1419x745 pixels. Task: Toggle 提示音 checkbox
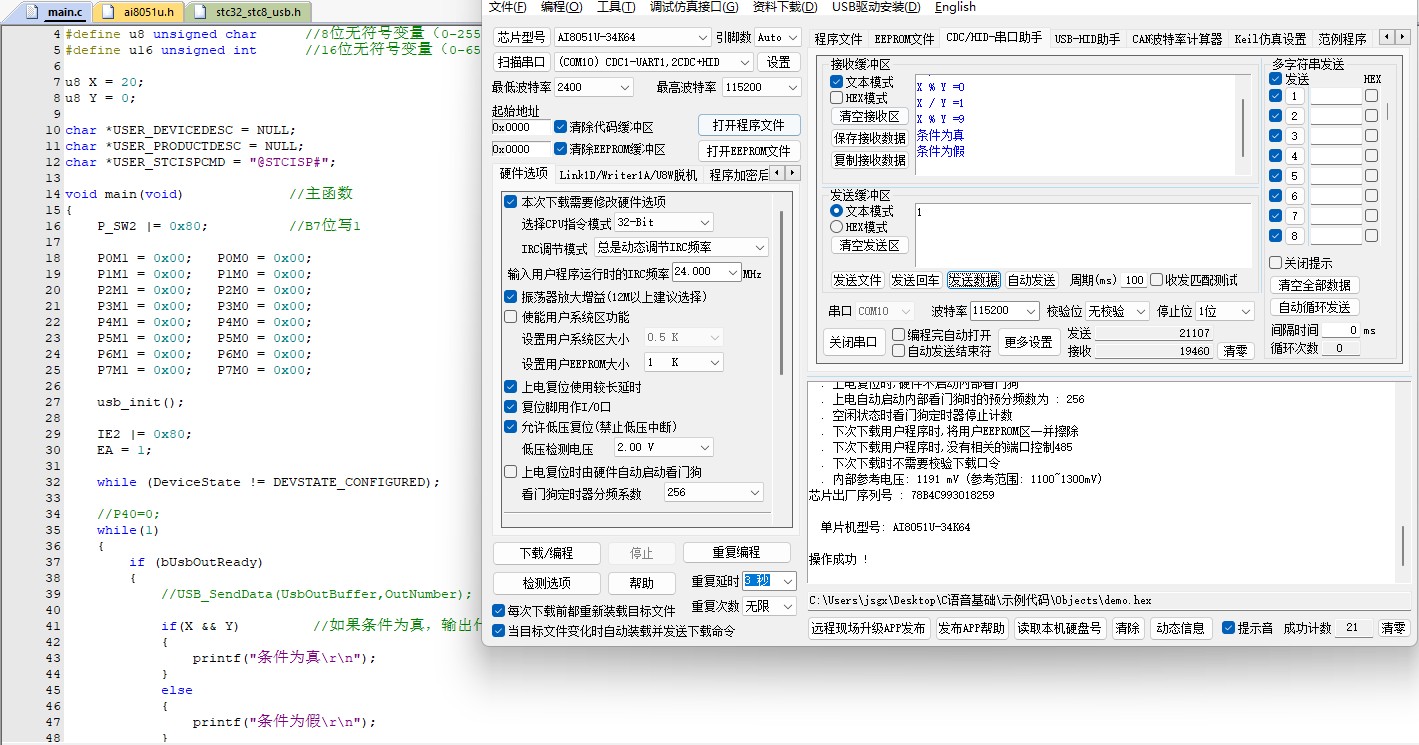point(1229,628)
